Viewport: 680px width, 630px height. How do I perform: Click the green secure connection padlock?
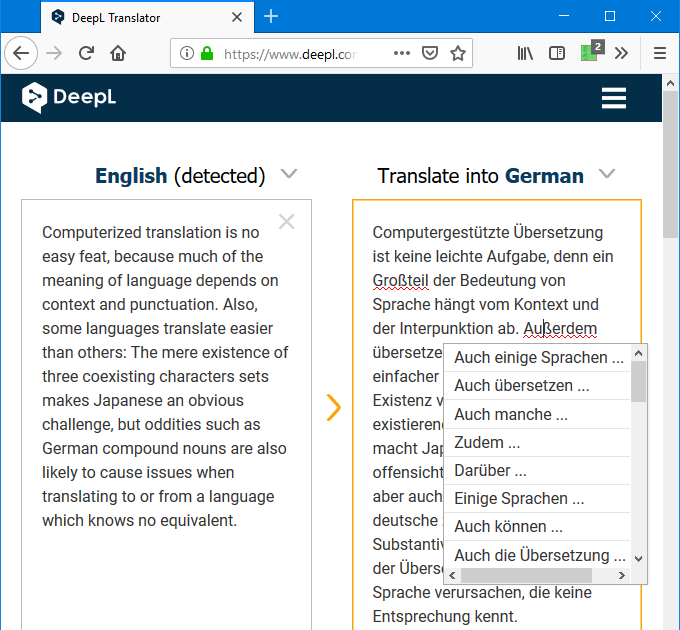(x=207, y=53)
